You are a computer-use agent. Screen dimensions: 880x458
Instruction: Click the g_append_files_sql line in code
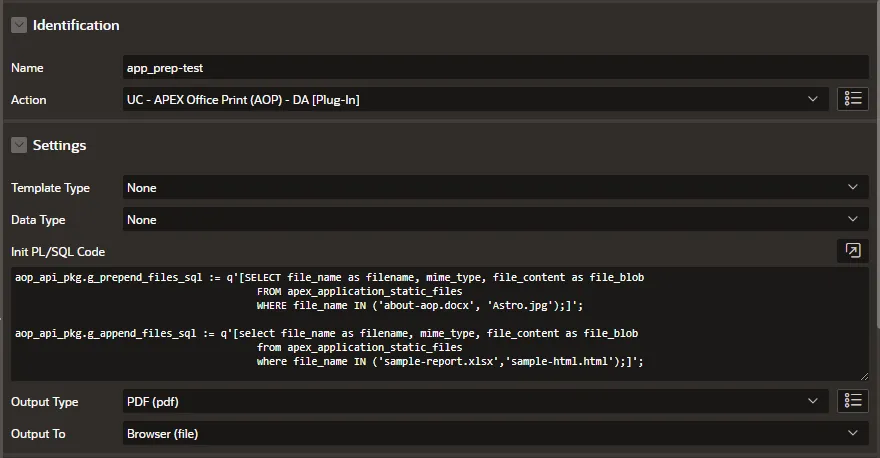327,333
